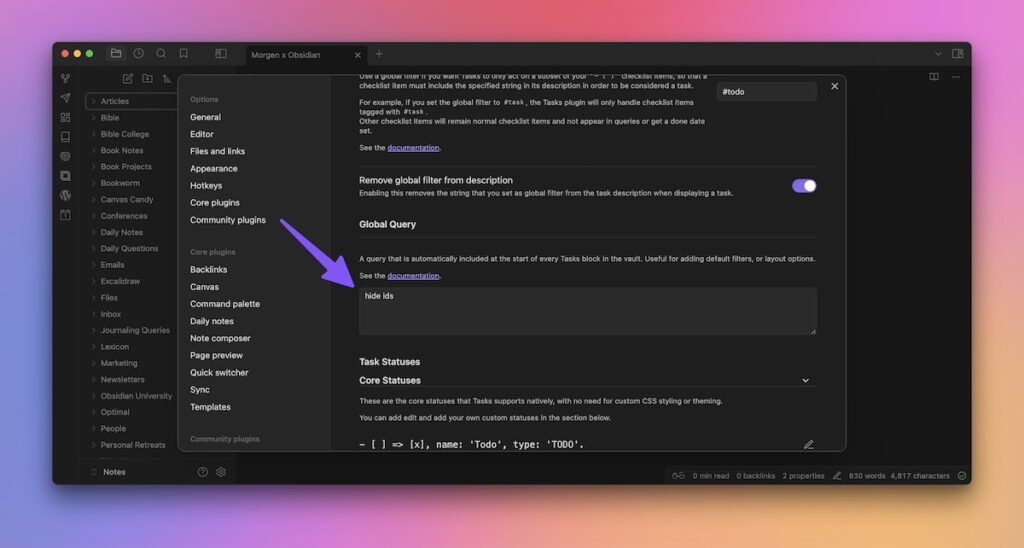Click the target circle ribbon icon
Image resolution: width=1024 pixels, height=548 pixels.
tap(65, 156)
